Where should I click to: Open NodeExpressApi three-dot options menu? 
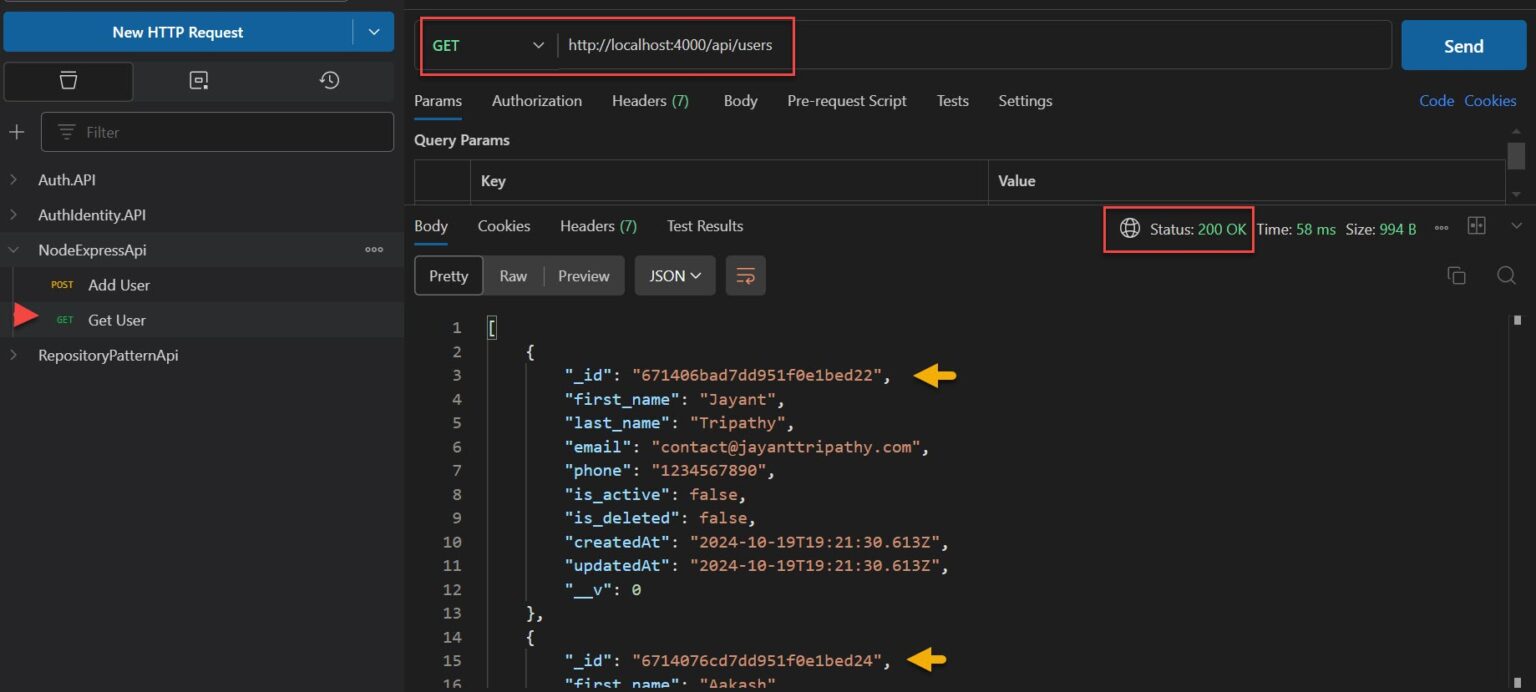pyautogui.click(x=374, y=250)
